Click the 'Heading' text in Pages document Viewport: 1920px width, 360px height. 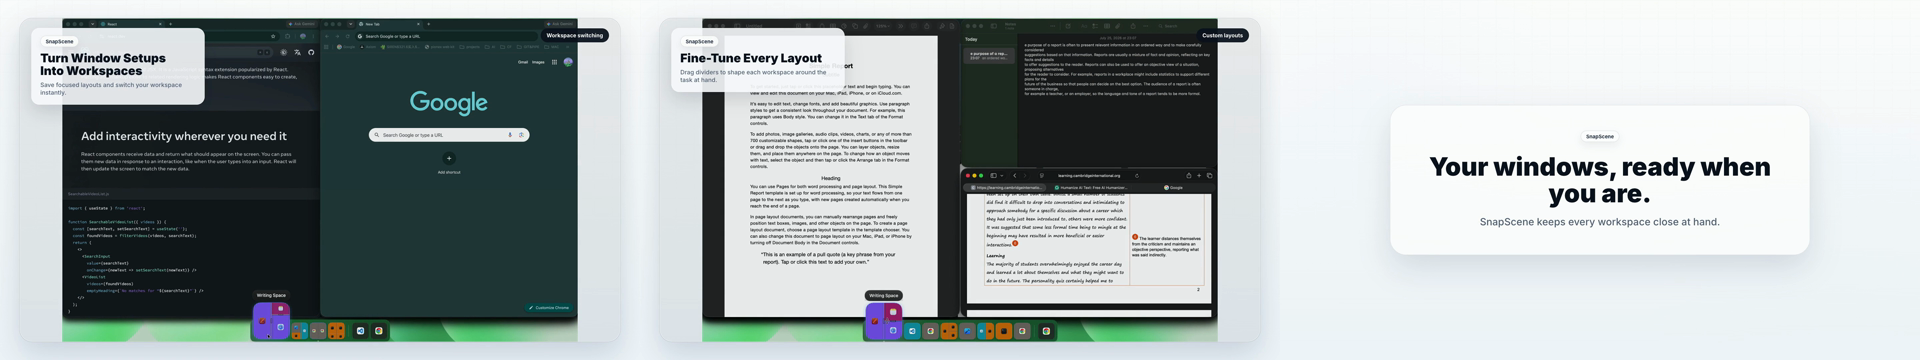click(830, 178)
